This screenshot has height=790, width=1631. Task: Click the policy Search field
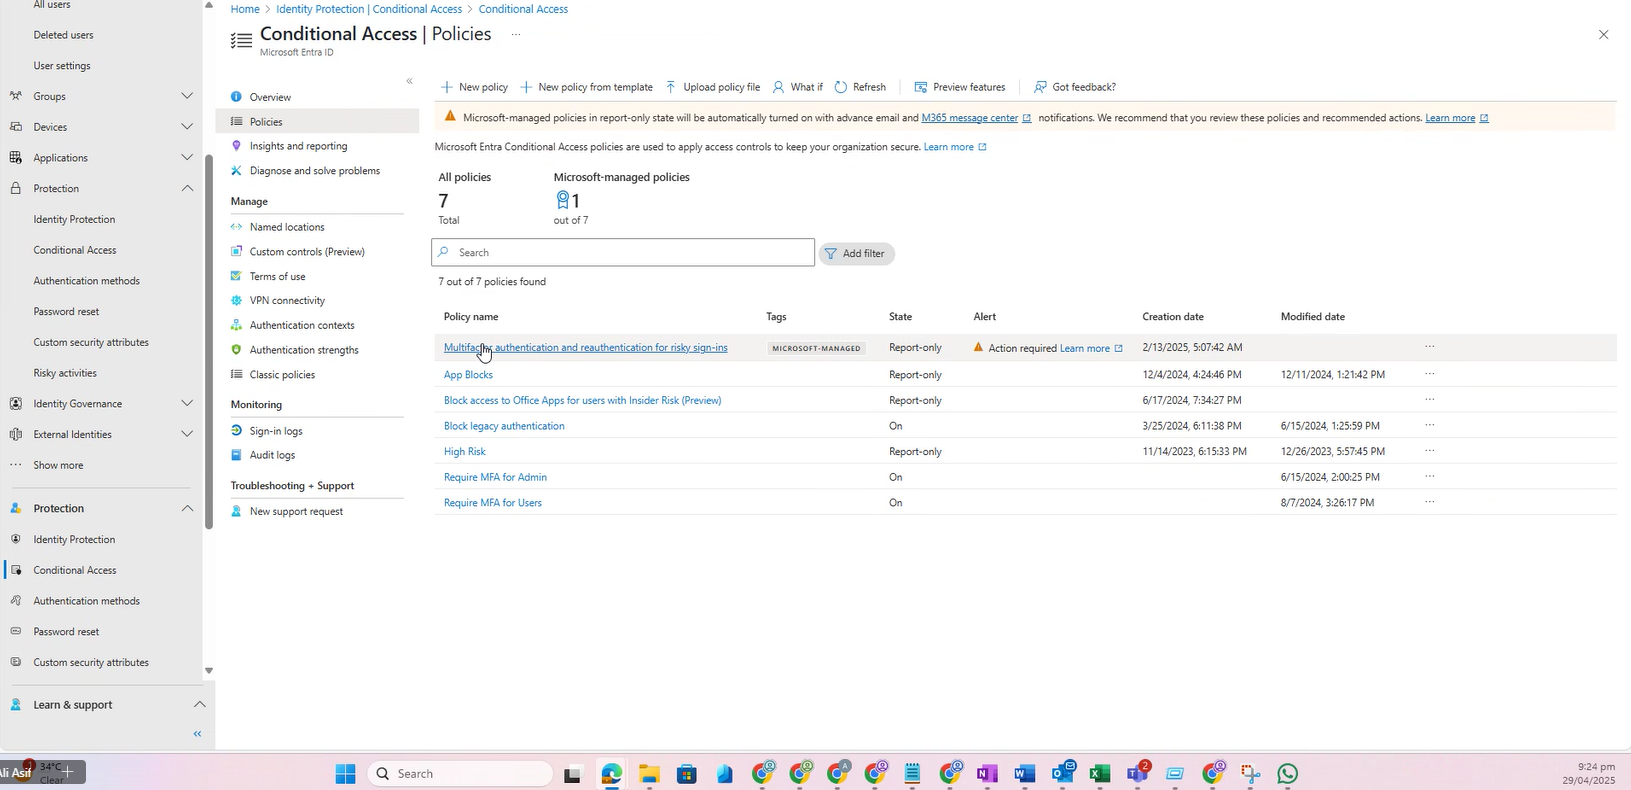(x=623, y=252)
